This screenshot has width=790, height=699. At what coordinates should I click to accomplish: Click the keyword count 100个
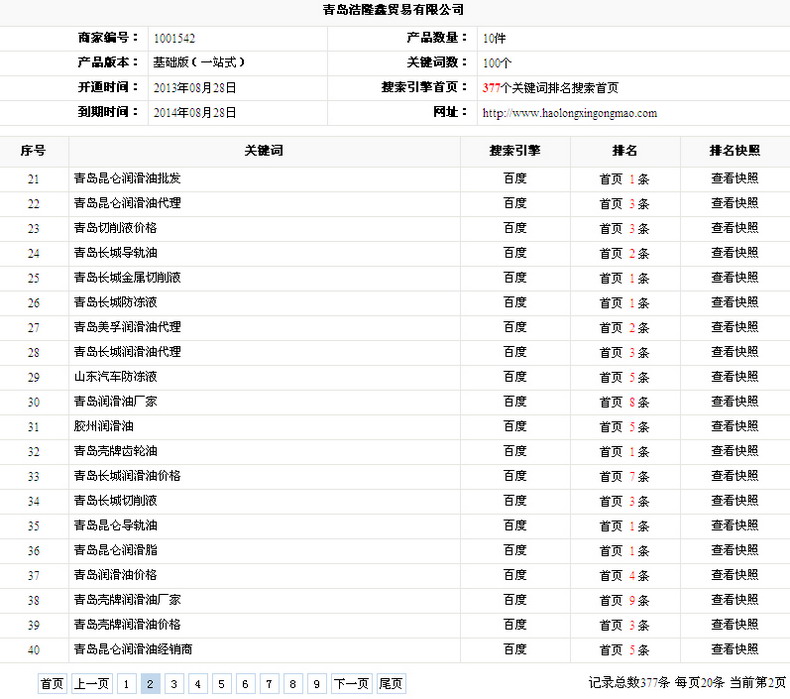tap(497, 63)
